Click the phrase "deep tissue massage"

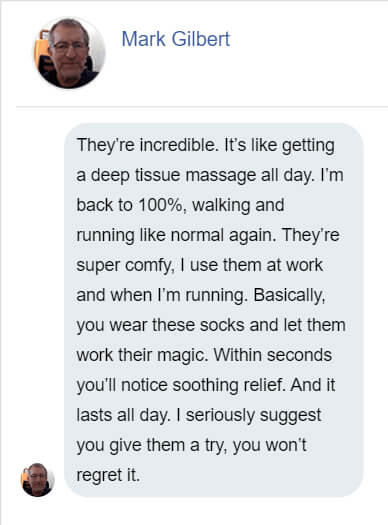click(x=173, y=175)
